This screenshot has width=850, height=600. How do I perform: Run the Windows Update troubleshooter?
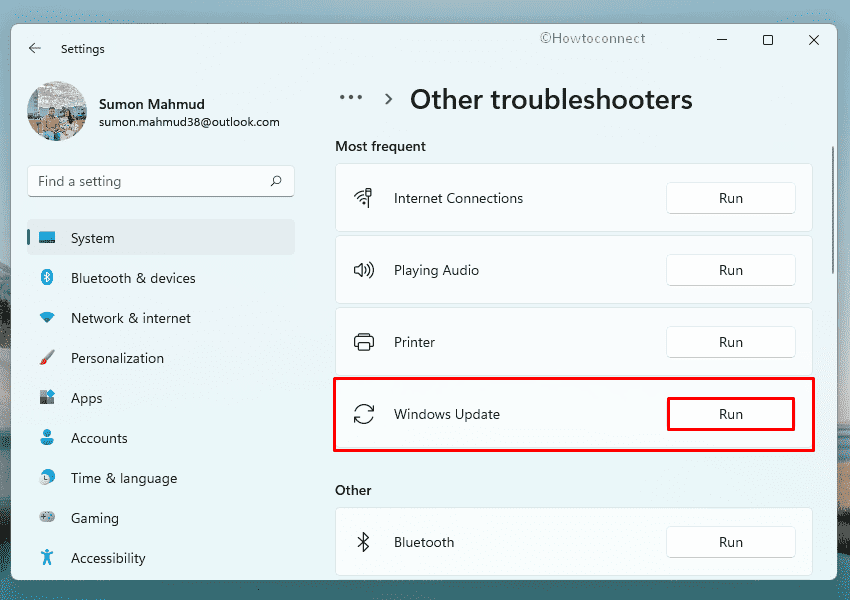point(731,414)
